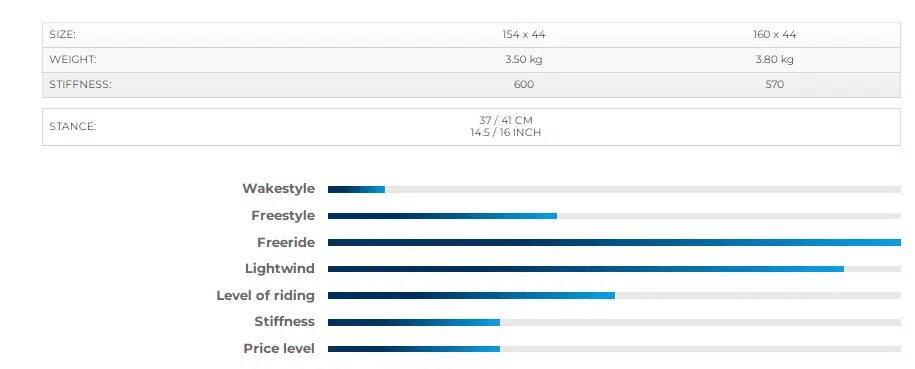The height and width of the screenshot is (369, 915).
Task: Click the 3.80 kg weight value
Action: [x=774, y=60]
